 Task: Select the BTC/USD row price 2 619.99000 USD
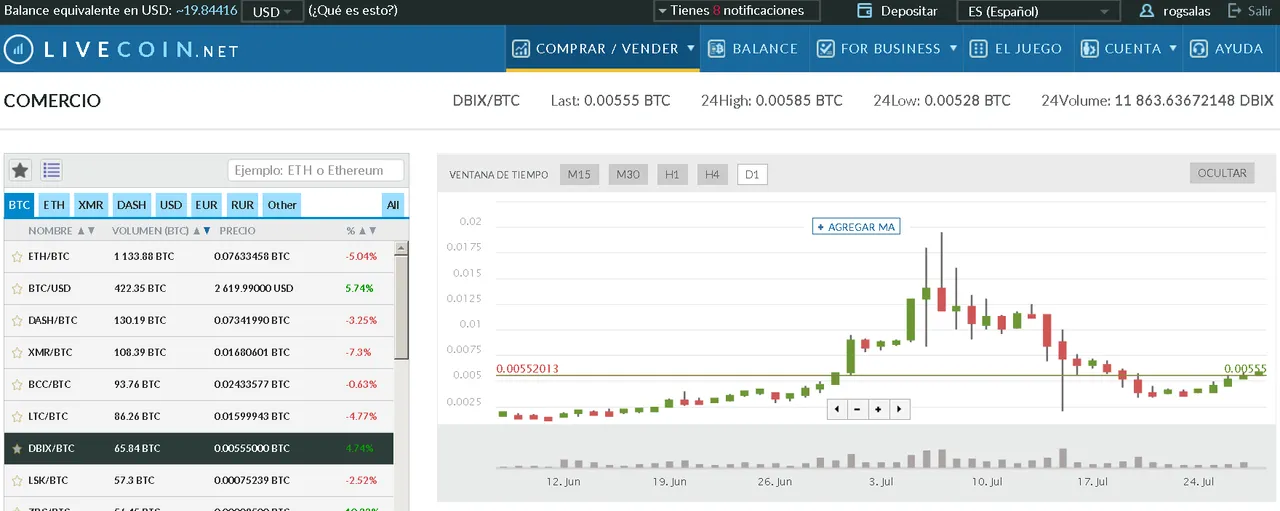point(252,289)
